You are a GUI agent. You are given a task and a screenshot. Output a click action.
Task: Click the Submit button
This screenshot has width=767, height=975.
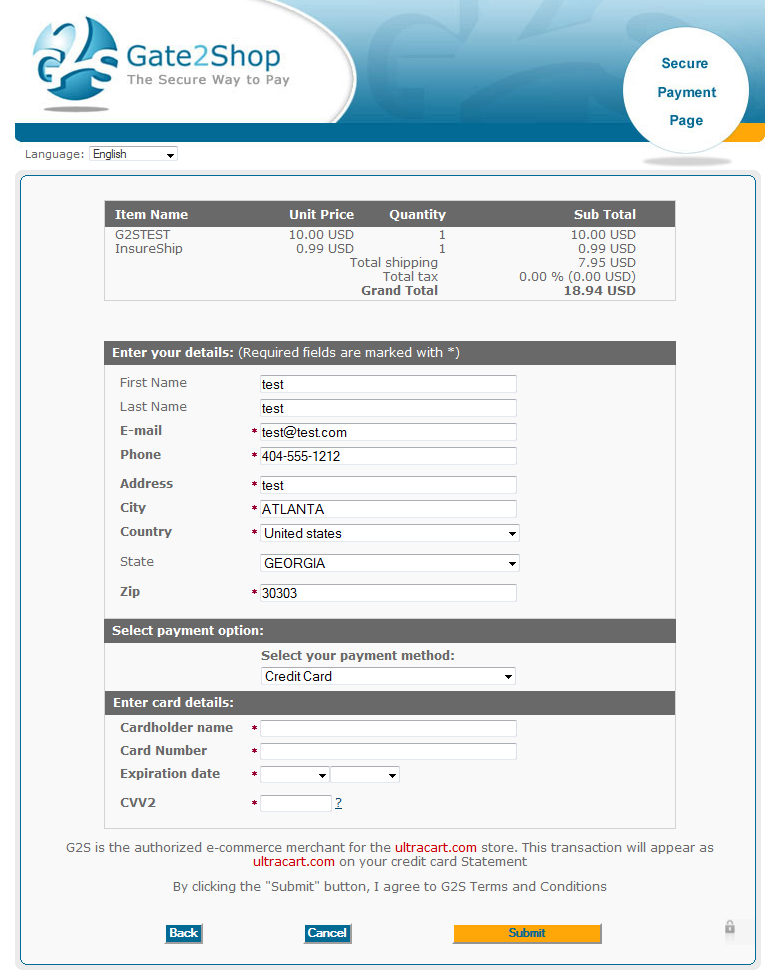point(527,933)
